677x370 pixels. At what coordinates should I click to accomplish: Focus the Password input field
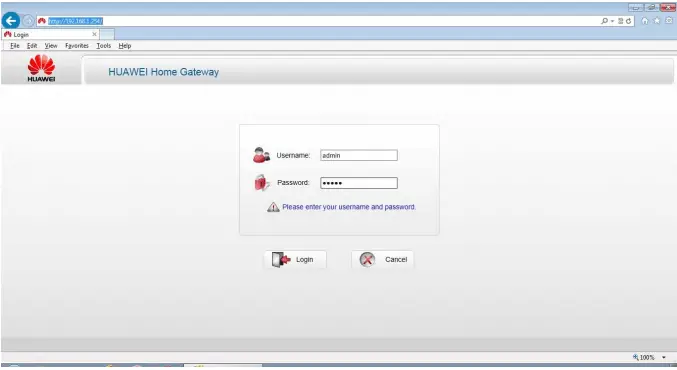[x=359, y=183]
